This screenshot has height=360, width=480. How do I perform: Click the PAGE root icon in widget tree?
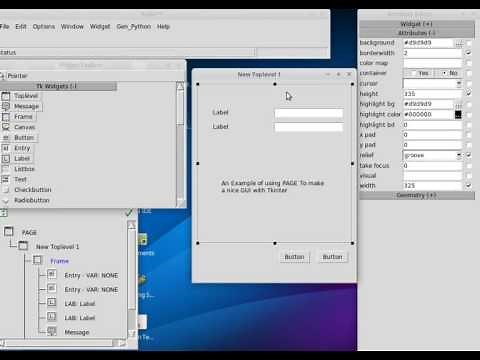(9, 232)
